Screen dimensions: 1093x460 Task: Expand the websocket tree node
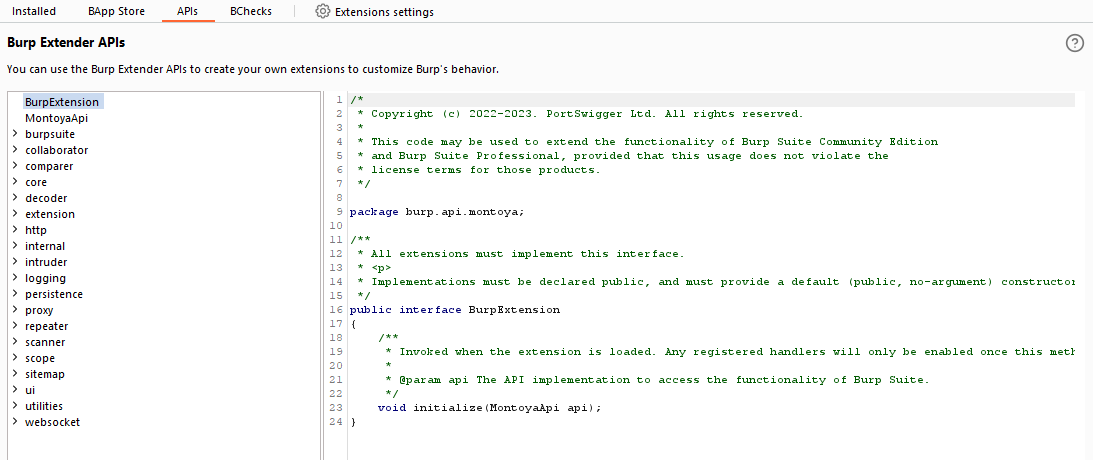(x=15, y=422)
